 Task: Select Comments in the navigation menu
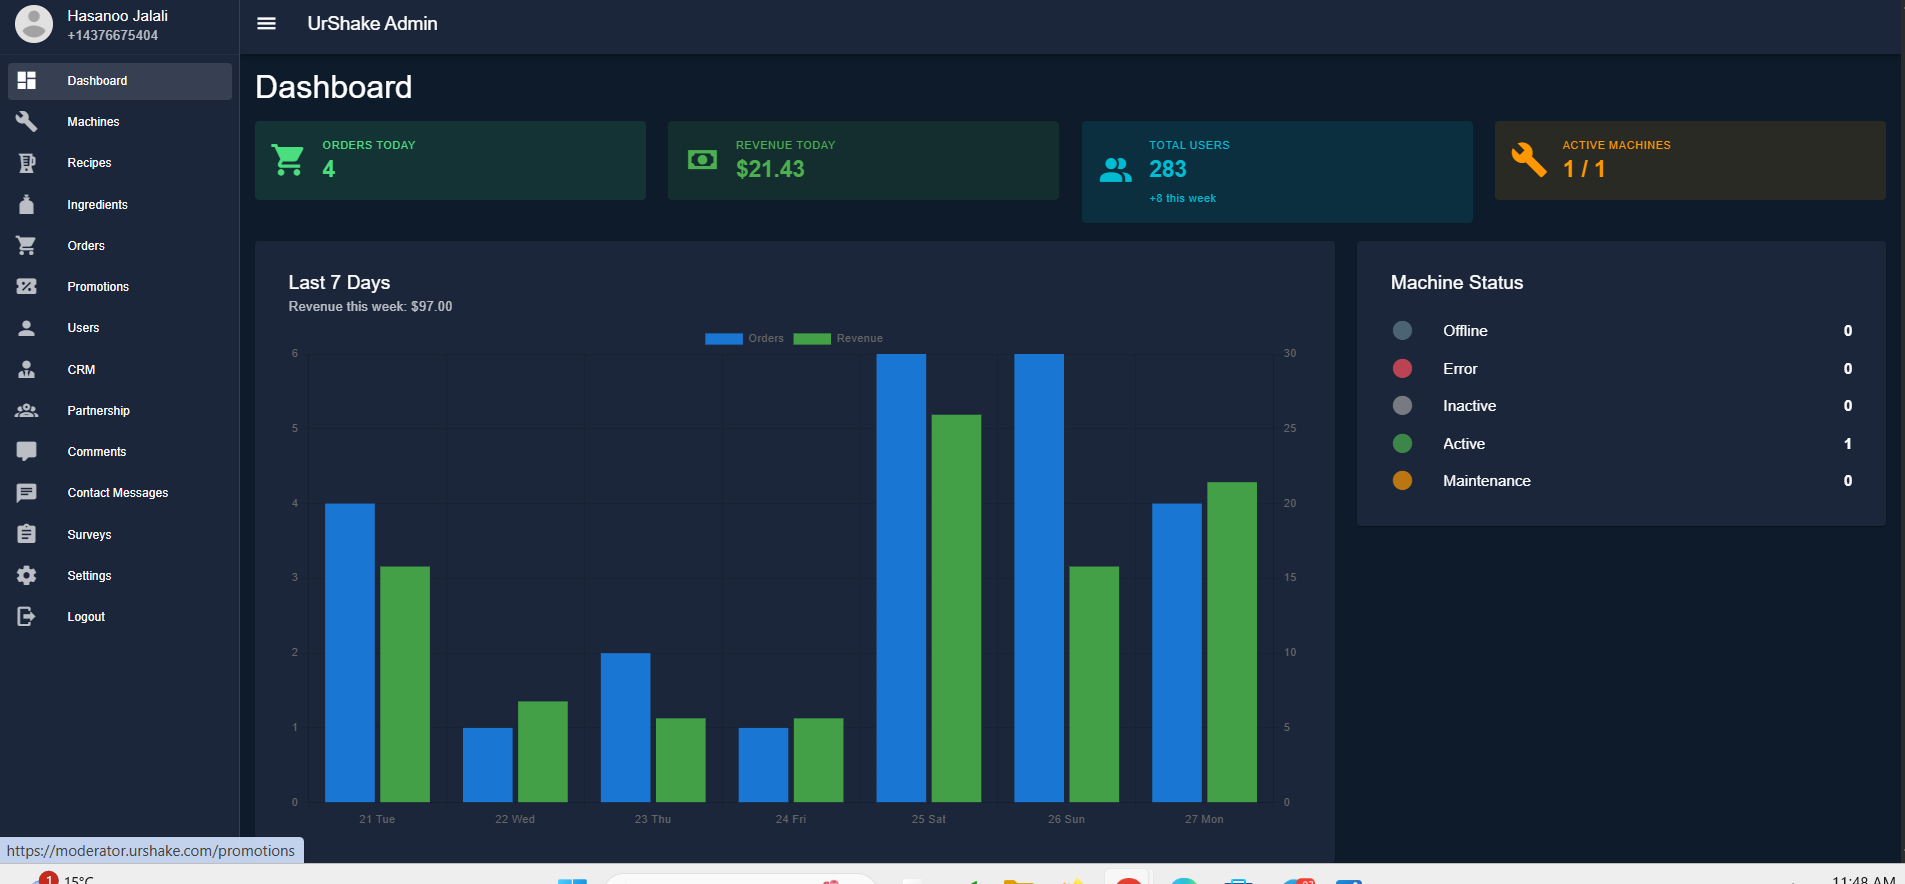pos(96,452)
